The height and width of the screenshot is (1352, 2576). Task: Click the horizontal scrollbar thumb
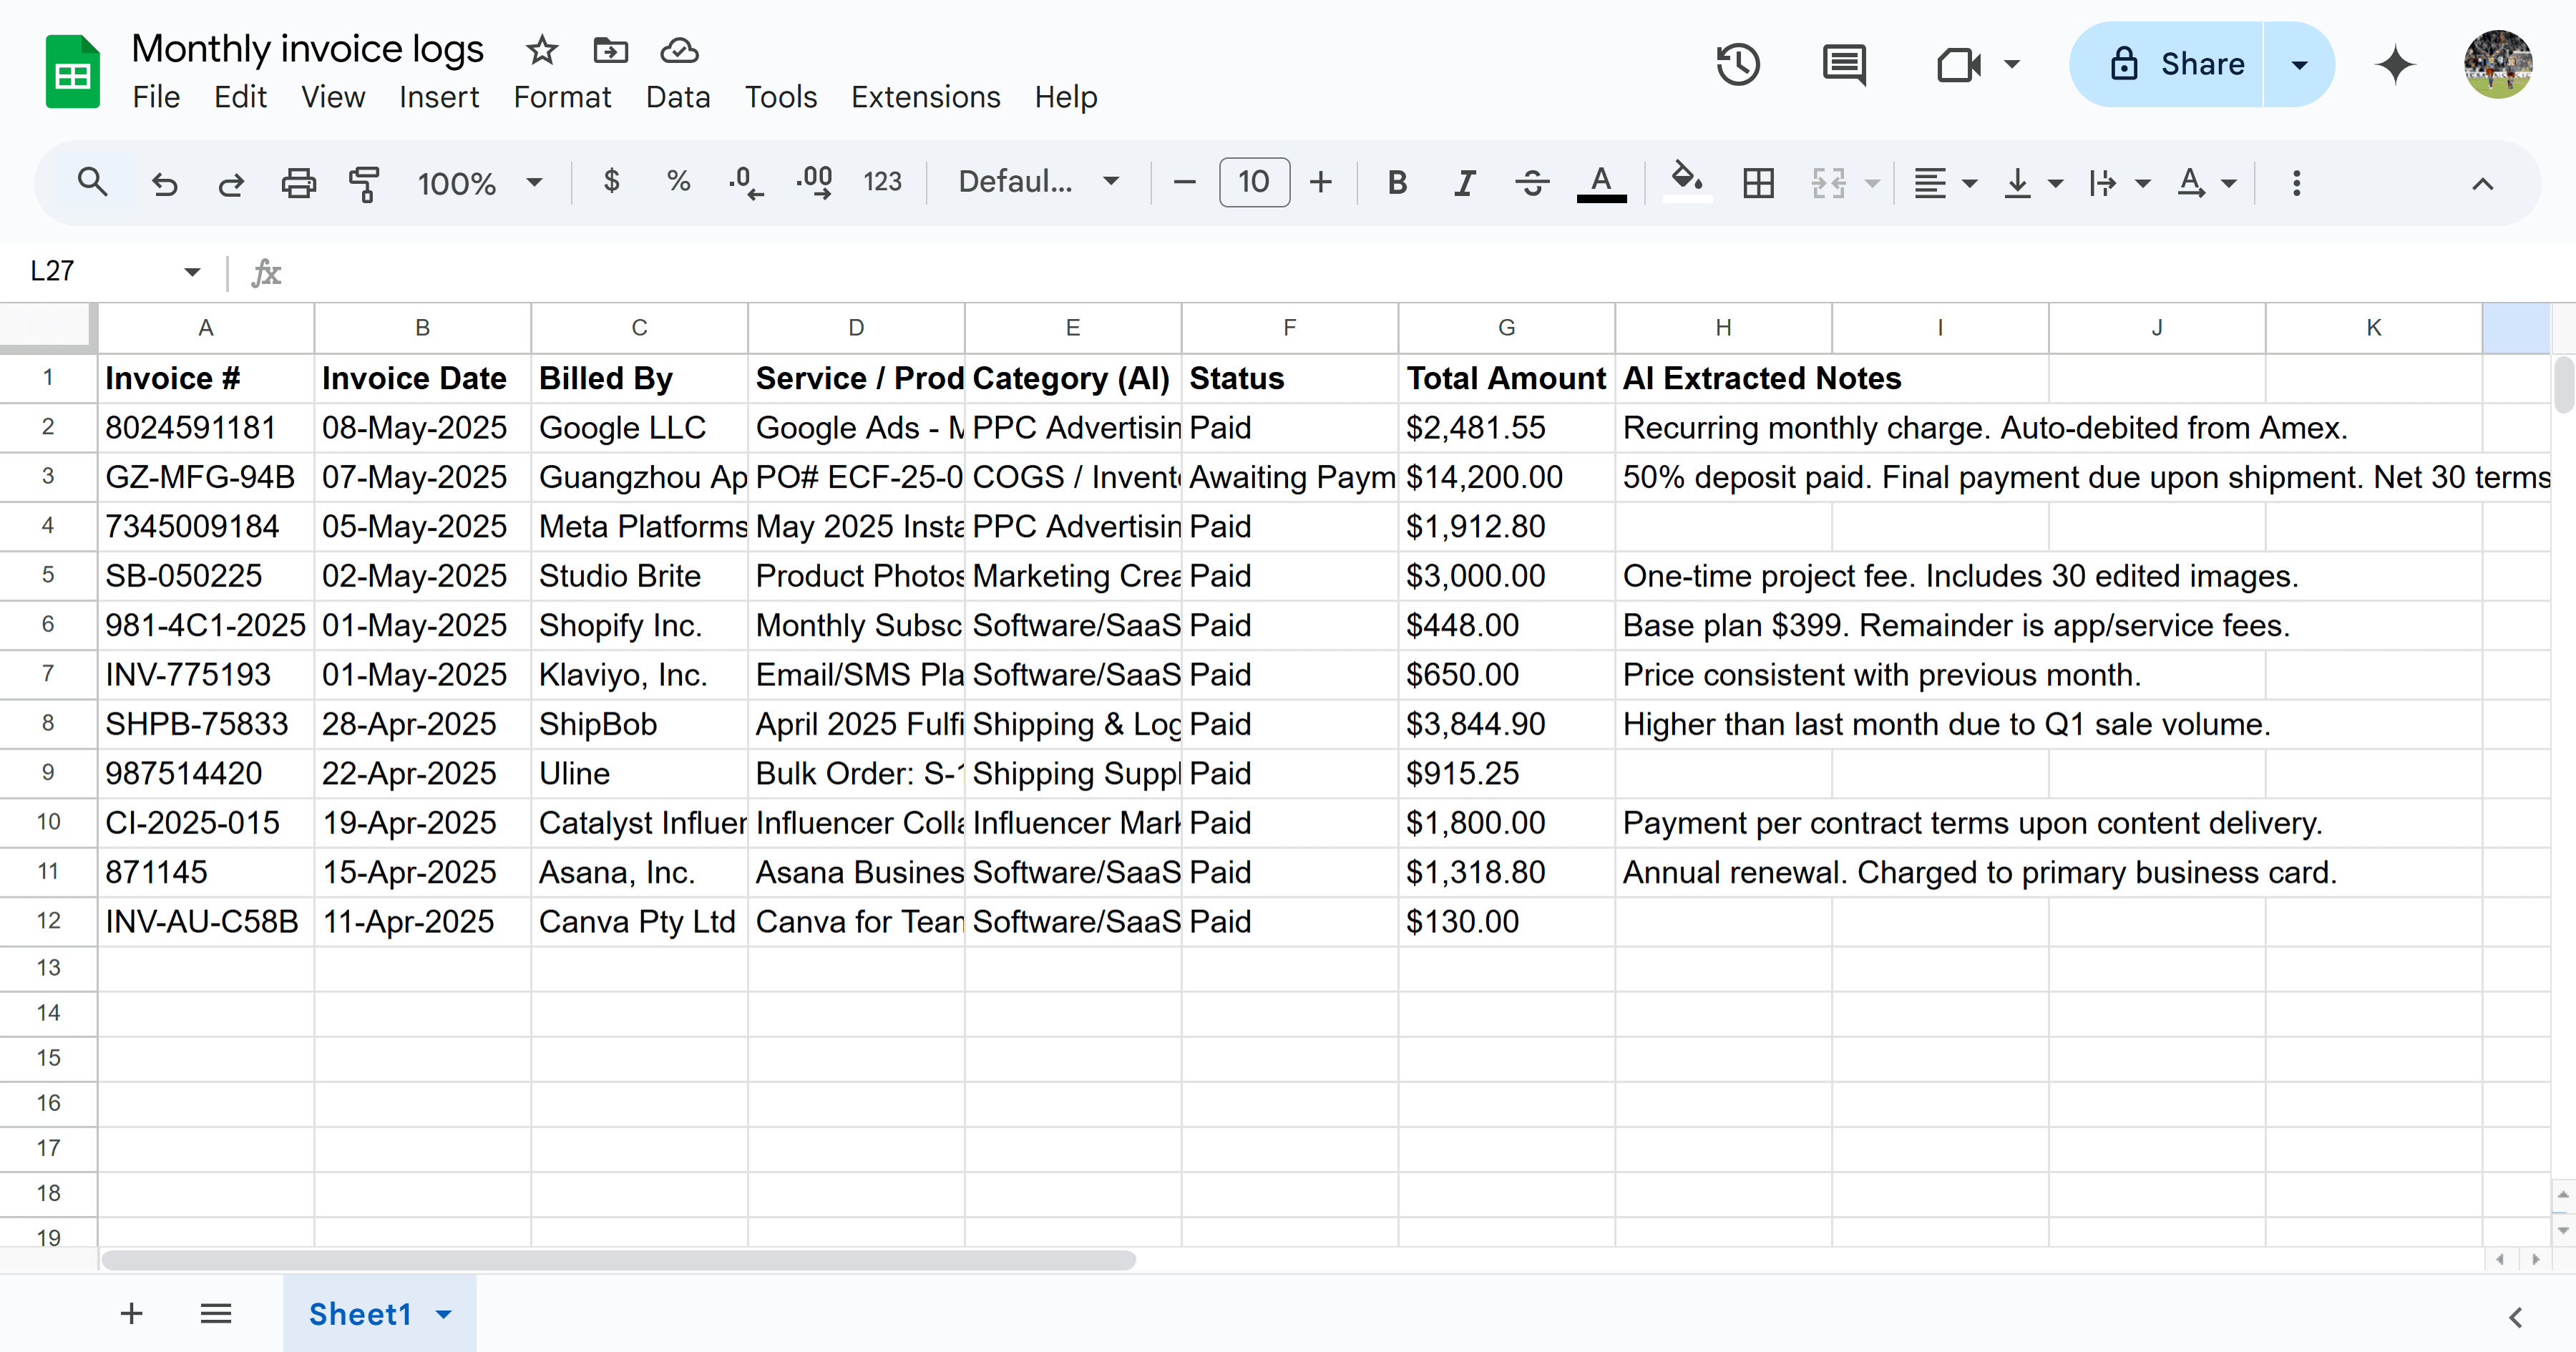(619, 1260)
